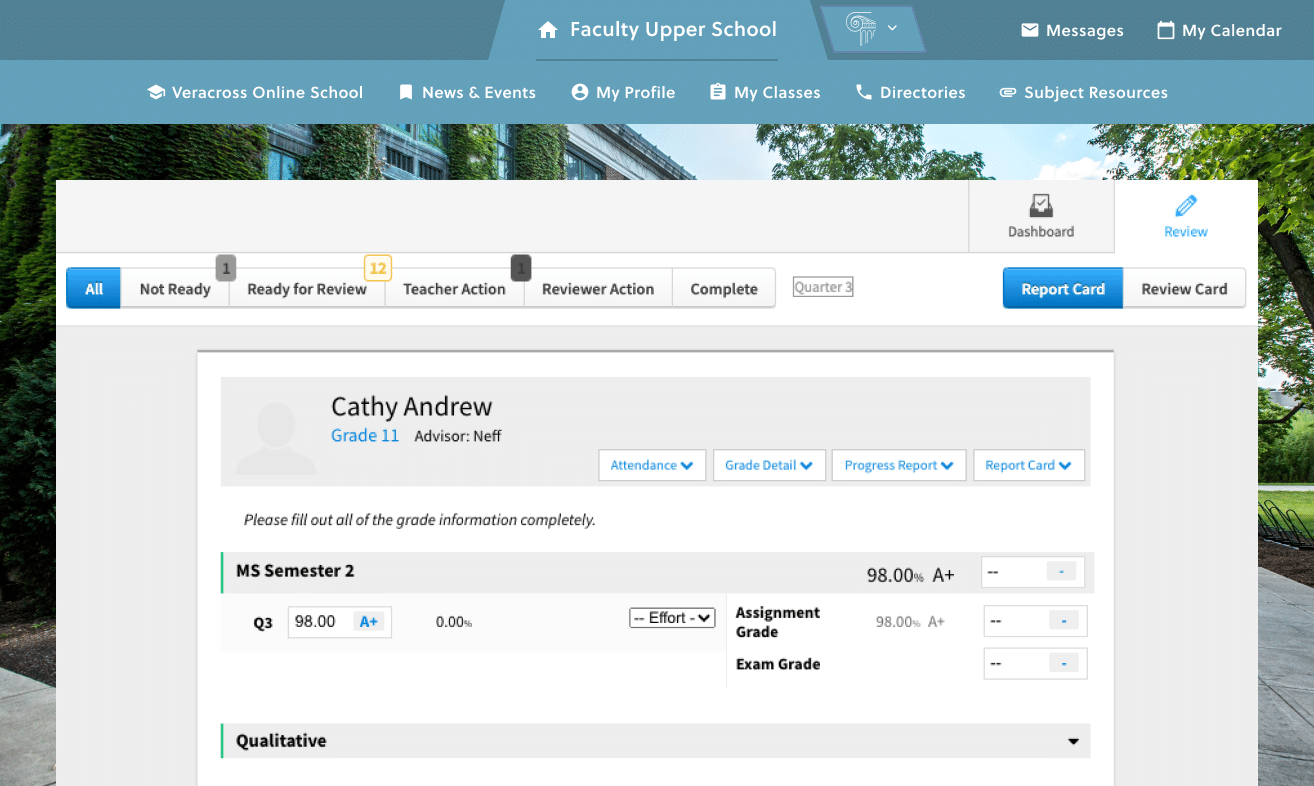Click the My Profile person icon
Screen dimensions: 1314x786
click(x=579, y=92)
